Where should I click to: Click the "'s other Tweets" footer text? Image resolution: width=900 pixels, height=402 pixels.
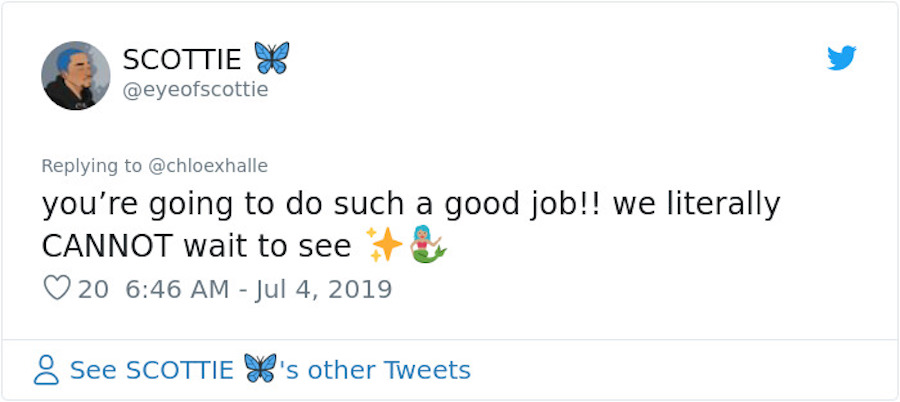tap(376, 370)
